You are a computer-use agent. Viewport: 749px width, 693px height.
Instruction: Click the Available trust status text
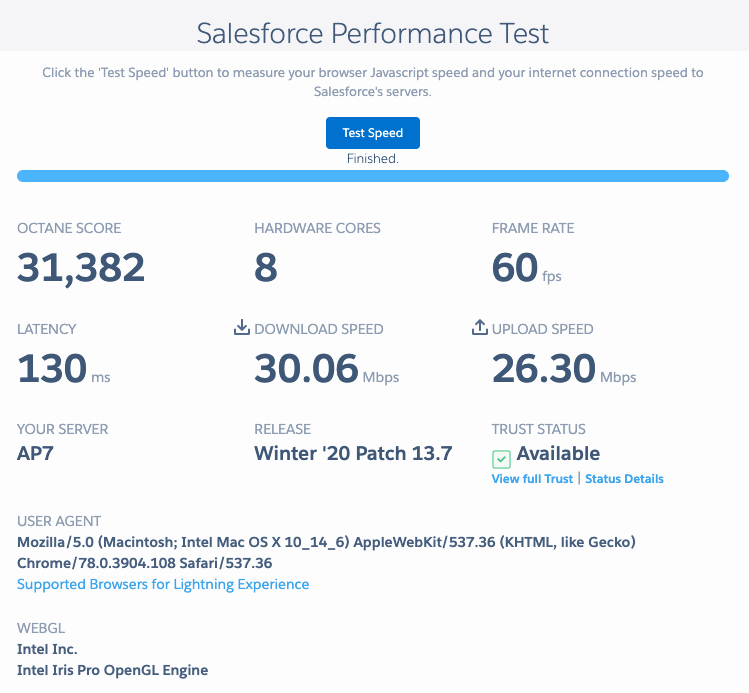pyautogui.click(x=558, y=453)
